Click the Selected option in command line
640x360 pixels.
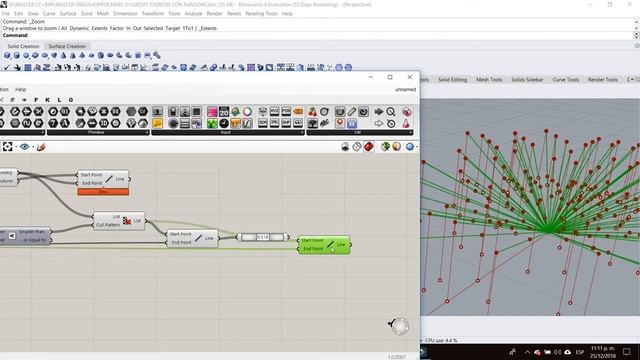153,28
